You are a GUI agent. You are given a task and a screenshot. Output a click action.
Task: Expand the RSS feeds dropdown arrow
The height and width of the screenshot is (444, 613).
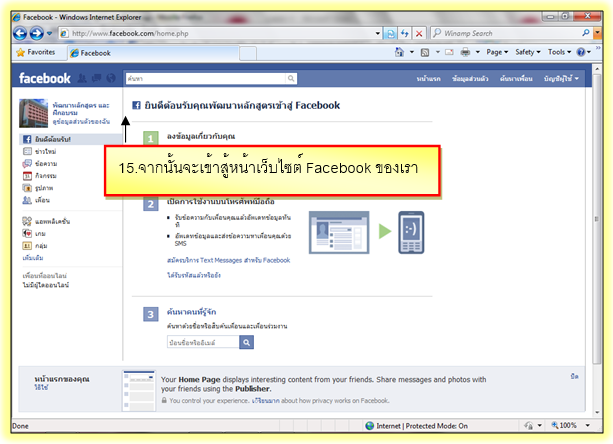[437, 52]
